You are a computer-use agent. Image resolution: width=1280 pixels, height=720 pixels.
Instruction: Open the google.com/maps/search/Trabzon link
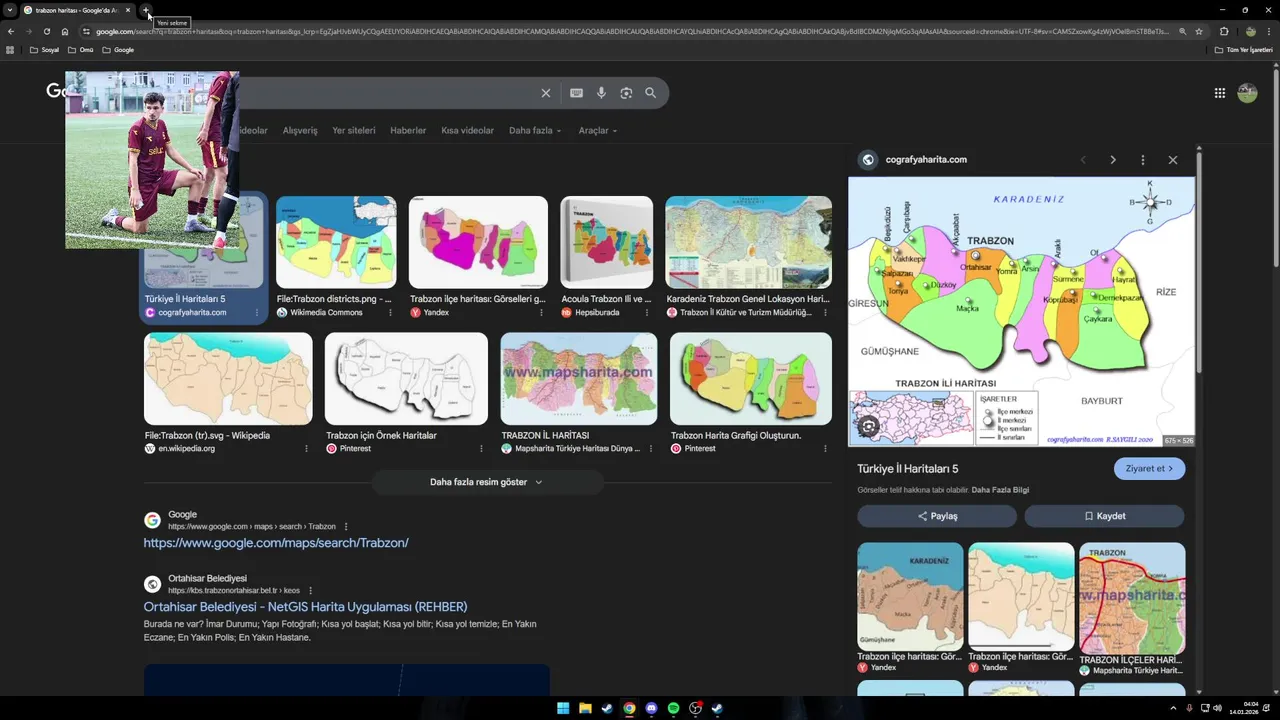(276, 543)
